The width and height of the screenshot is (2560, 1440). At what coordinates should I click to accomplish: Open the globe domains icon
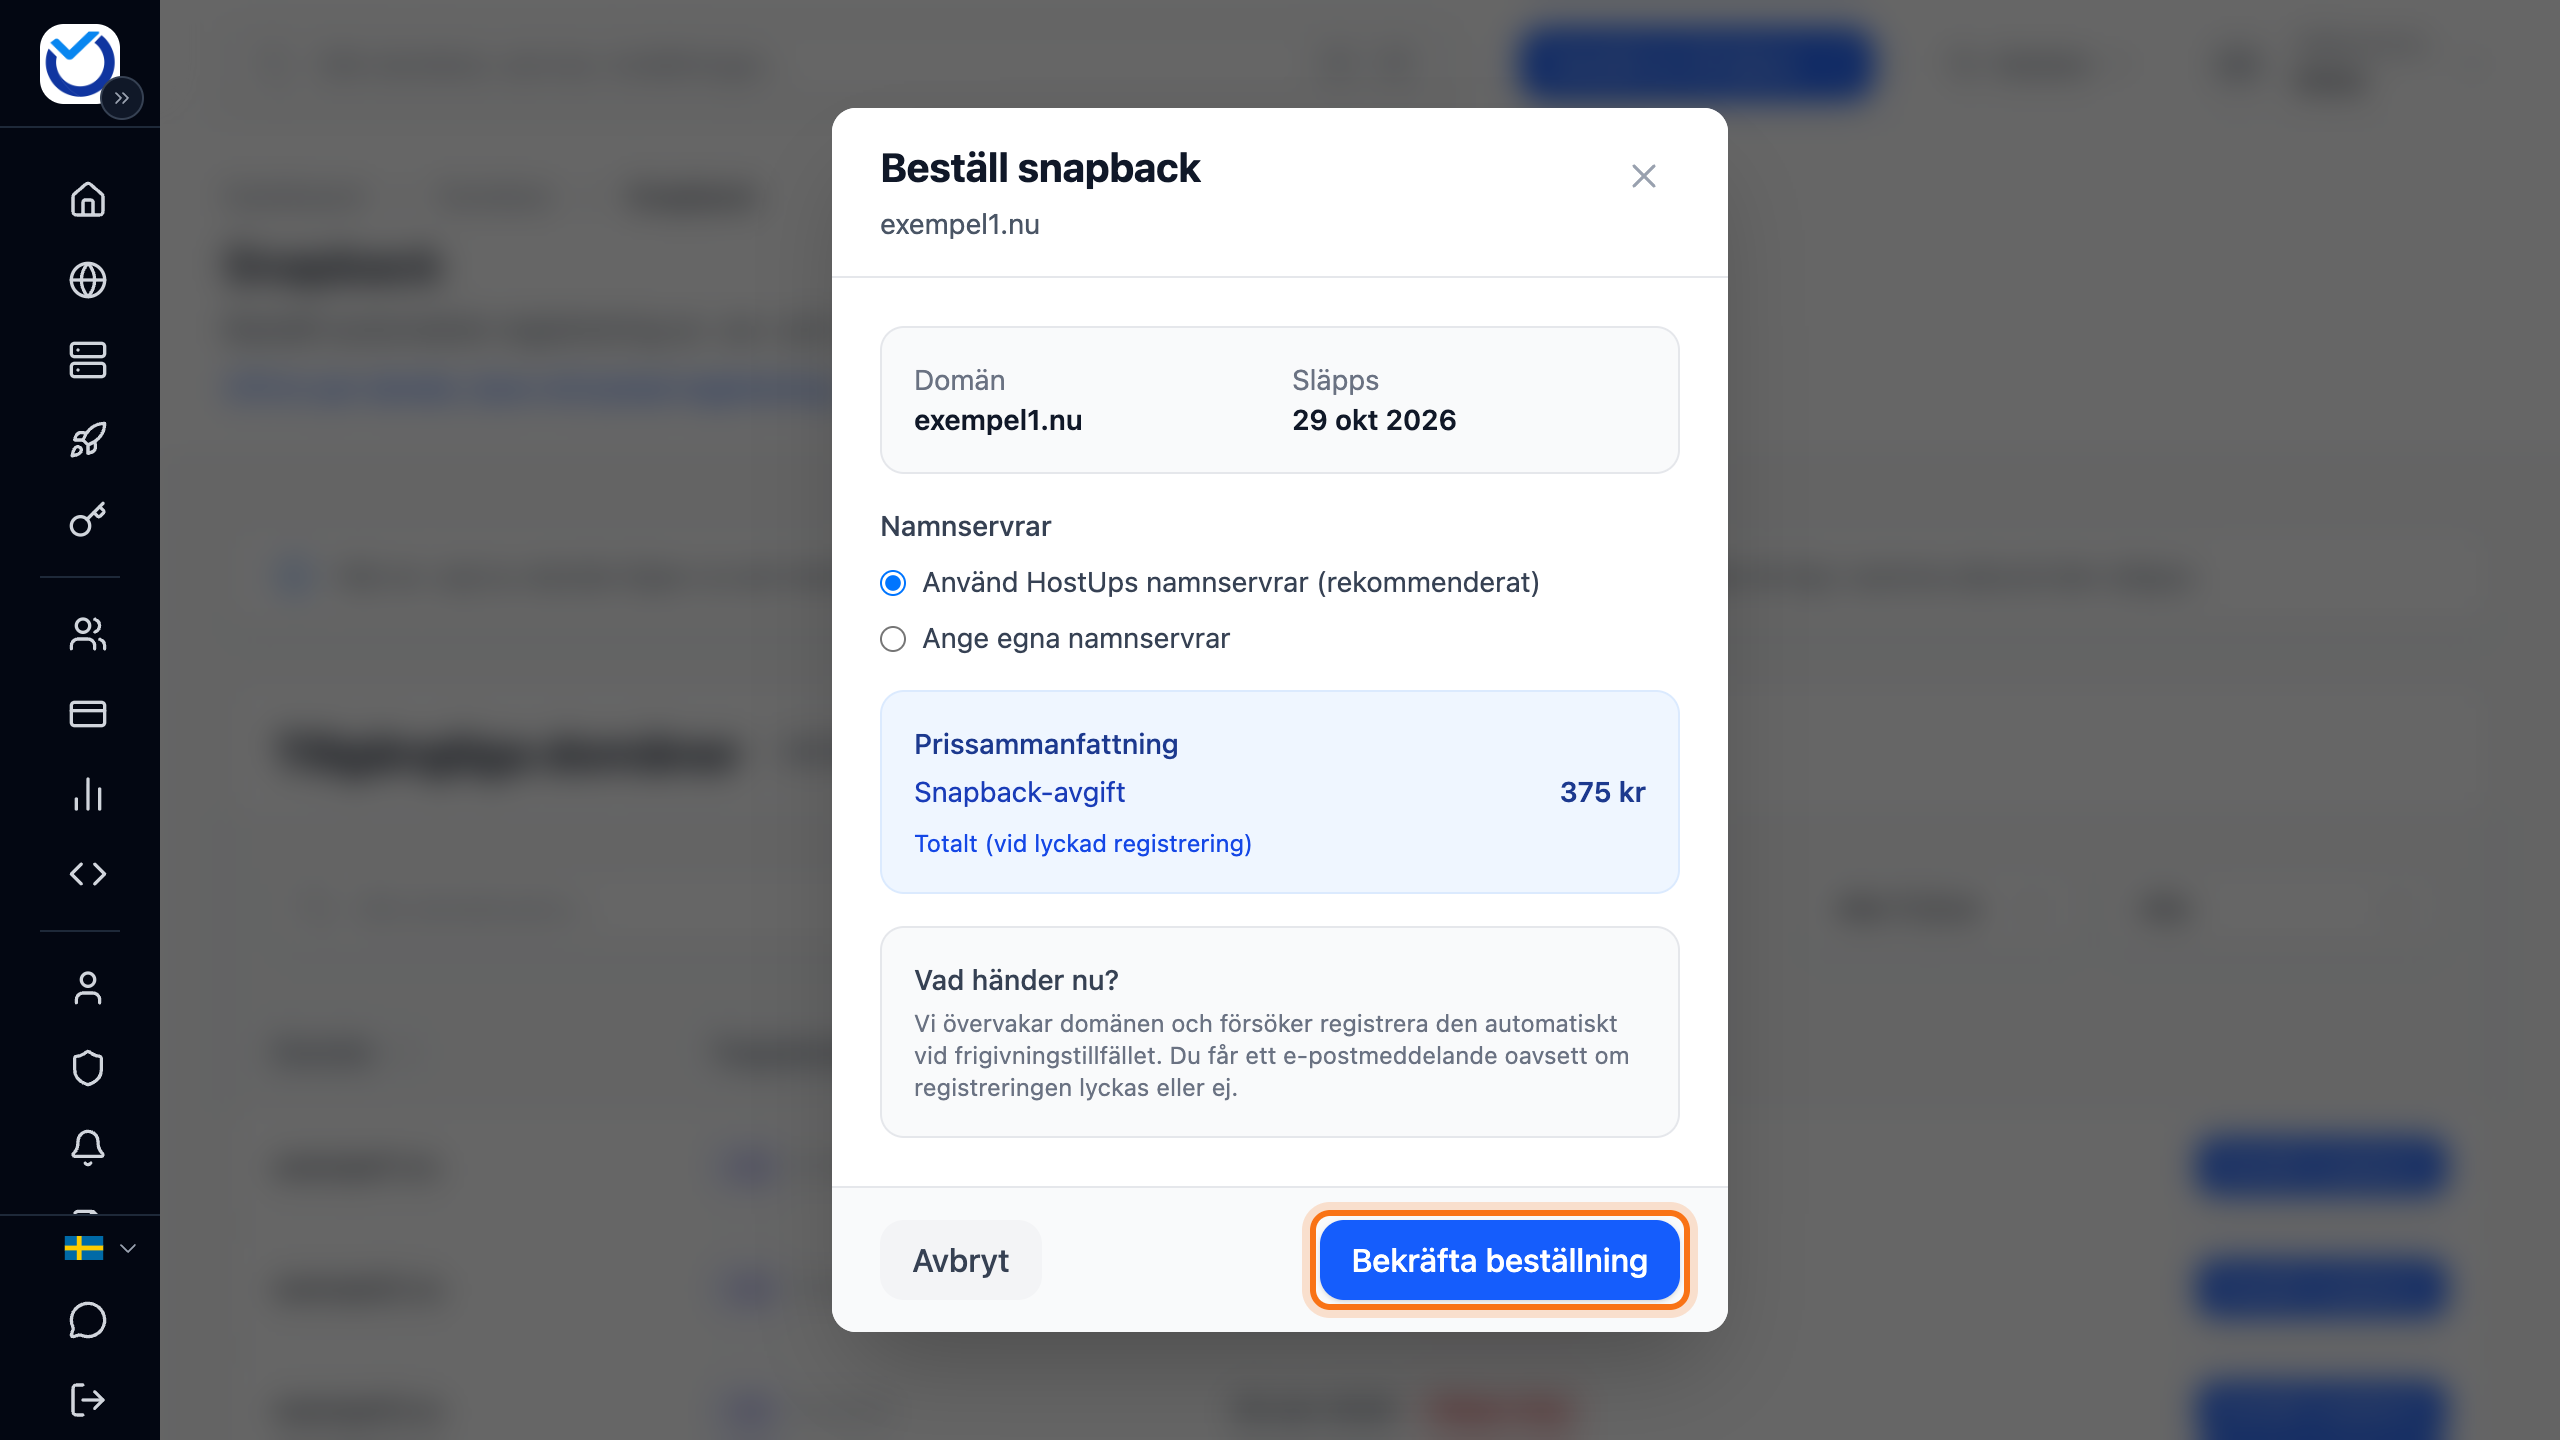(x=88, y=280)
